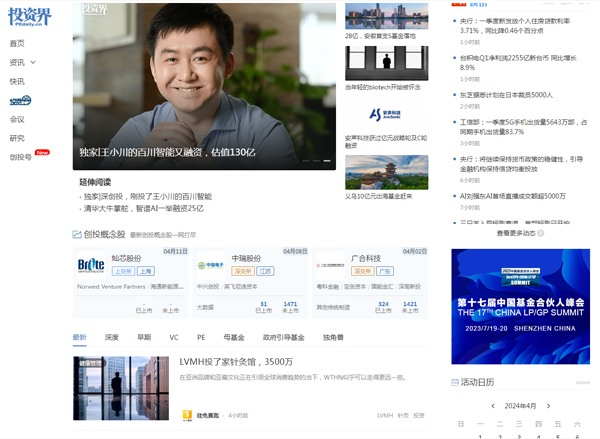
Task: Open 快讯 in the sidebar
Action: pos(17,81)
